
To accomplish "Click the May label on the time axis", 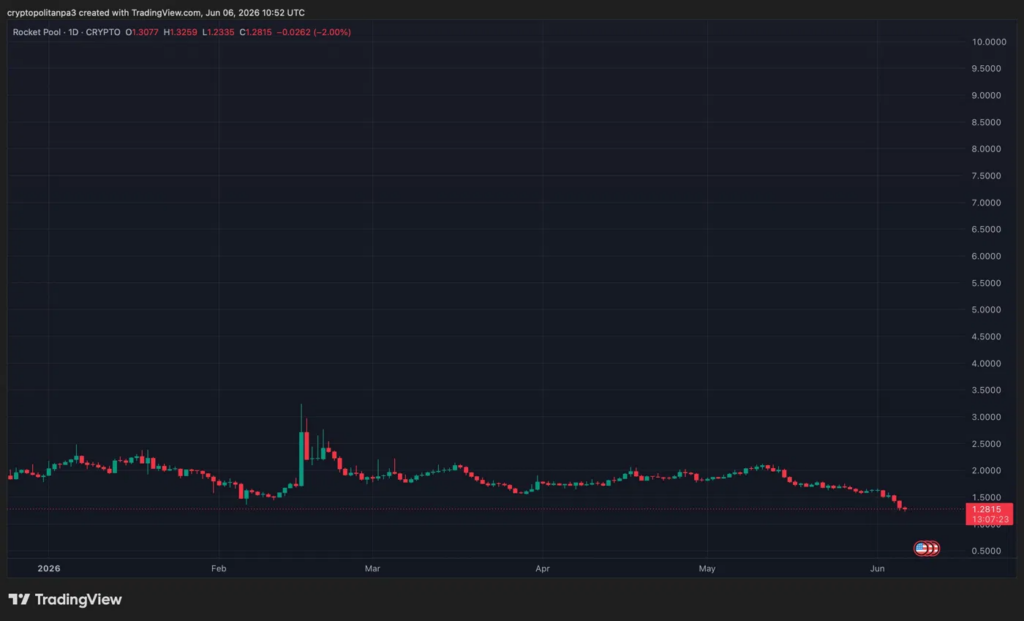I will pos(707,568).
